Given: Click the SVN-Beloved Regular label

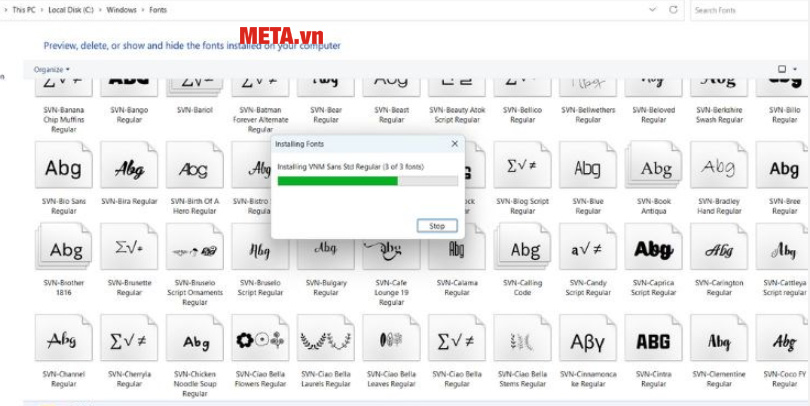Looking at the screenshot, I should (x=653, y=115).
